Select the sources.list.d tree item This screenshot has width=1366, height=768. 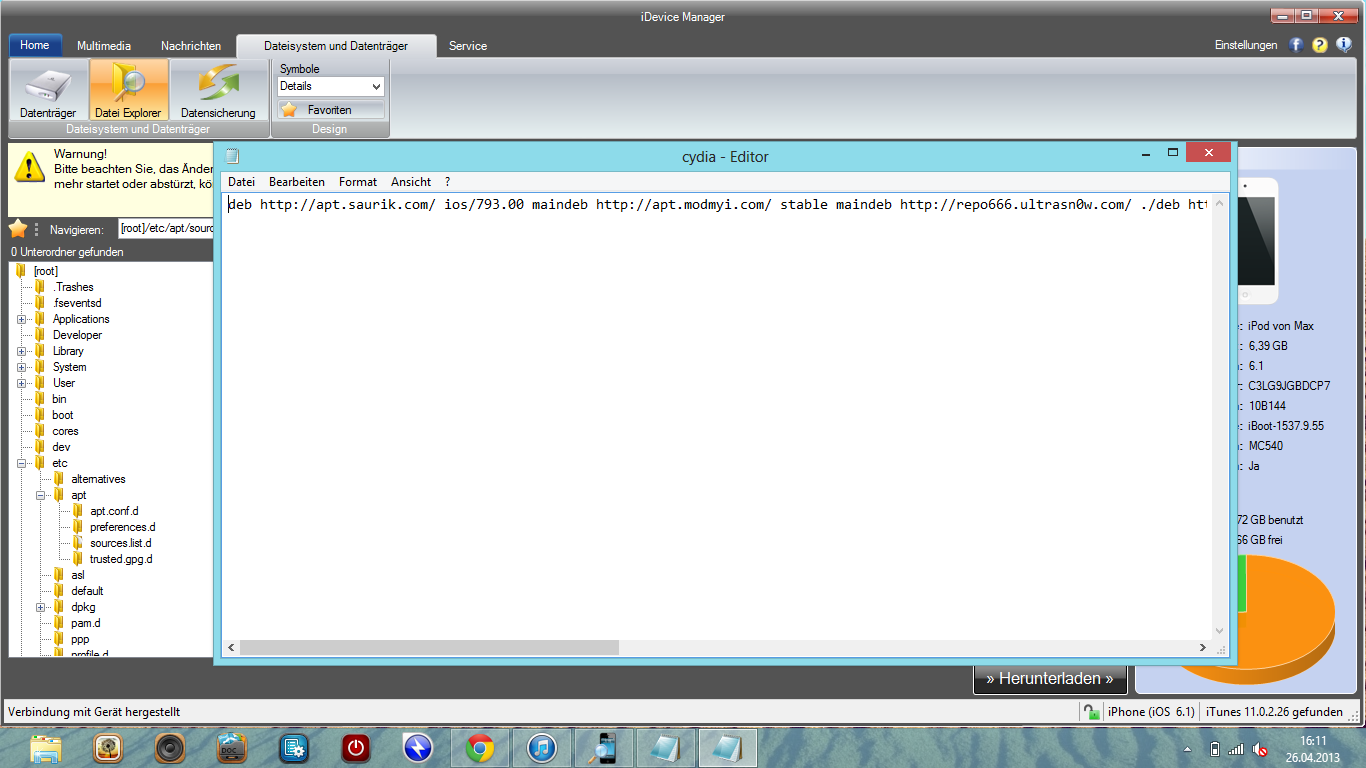coord(120,543)
